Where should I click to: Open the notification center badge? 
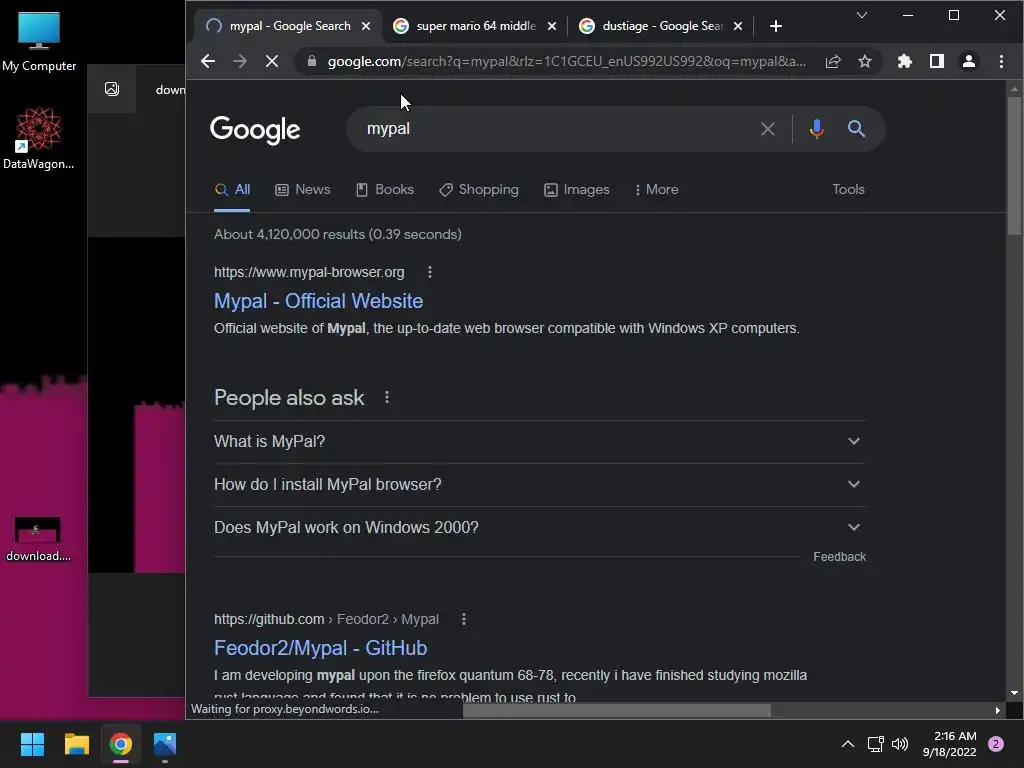pos(996,744)
